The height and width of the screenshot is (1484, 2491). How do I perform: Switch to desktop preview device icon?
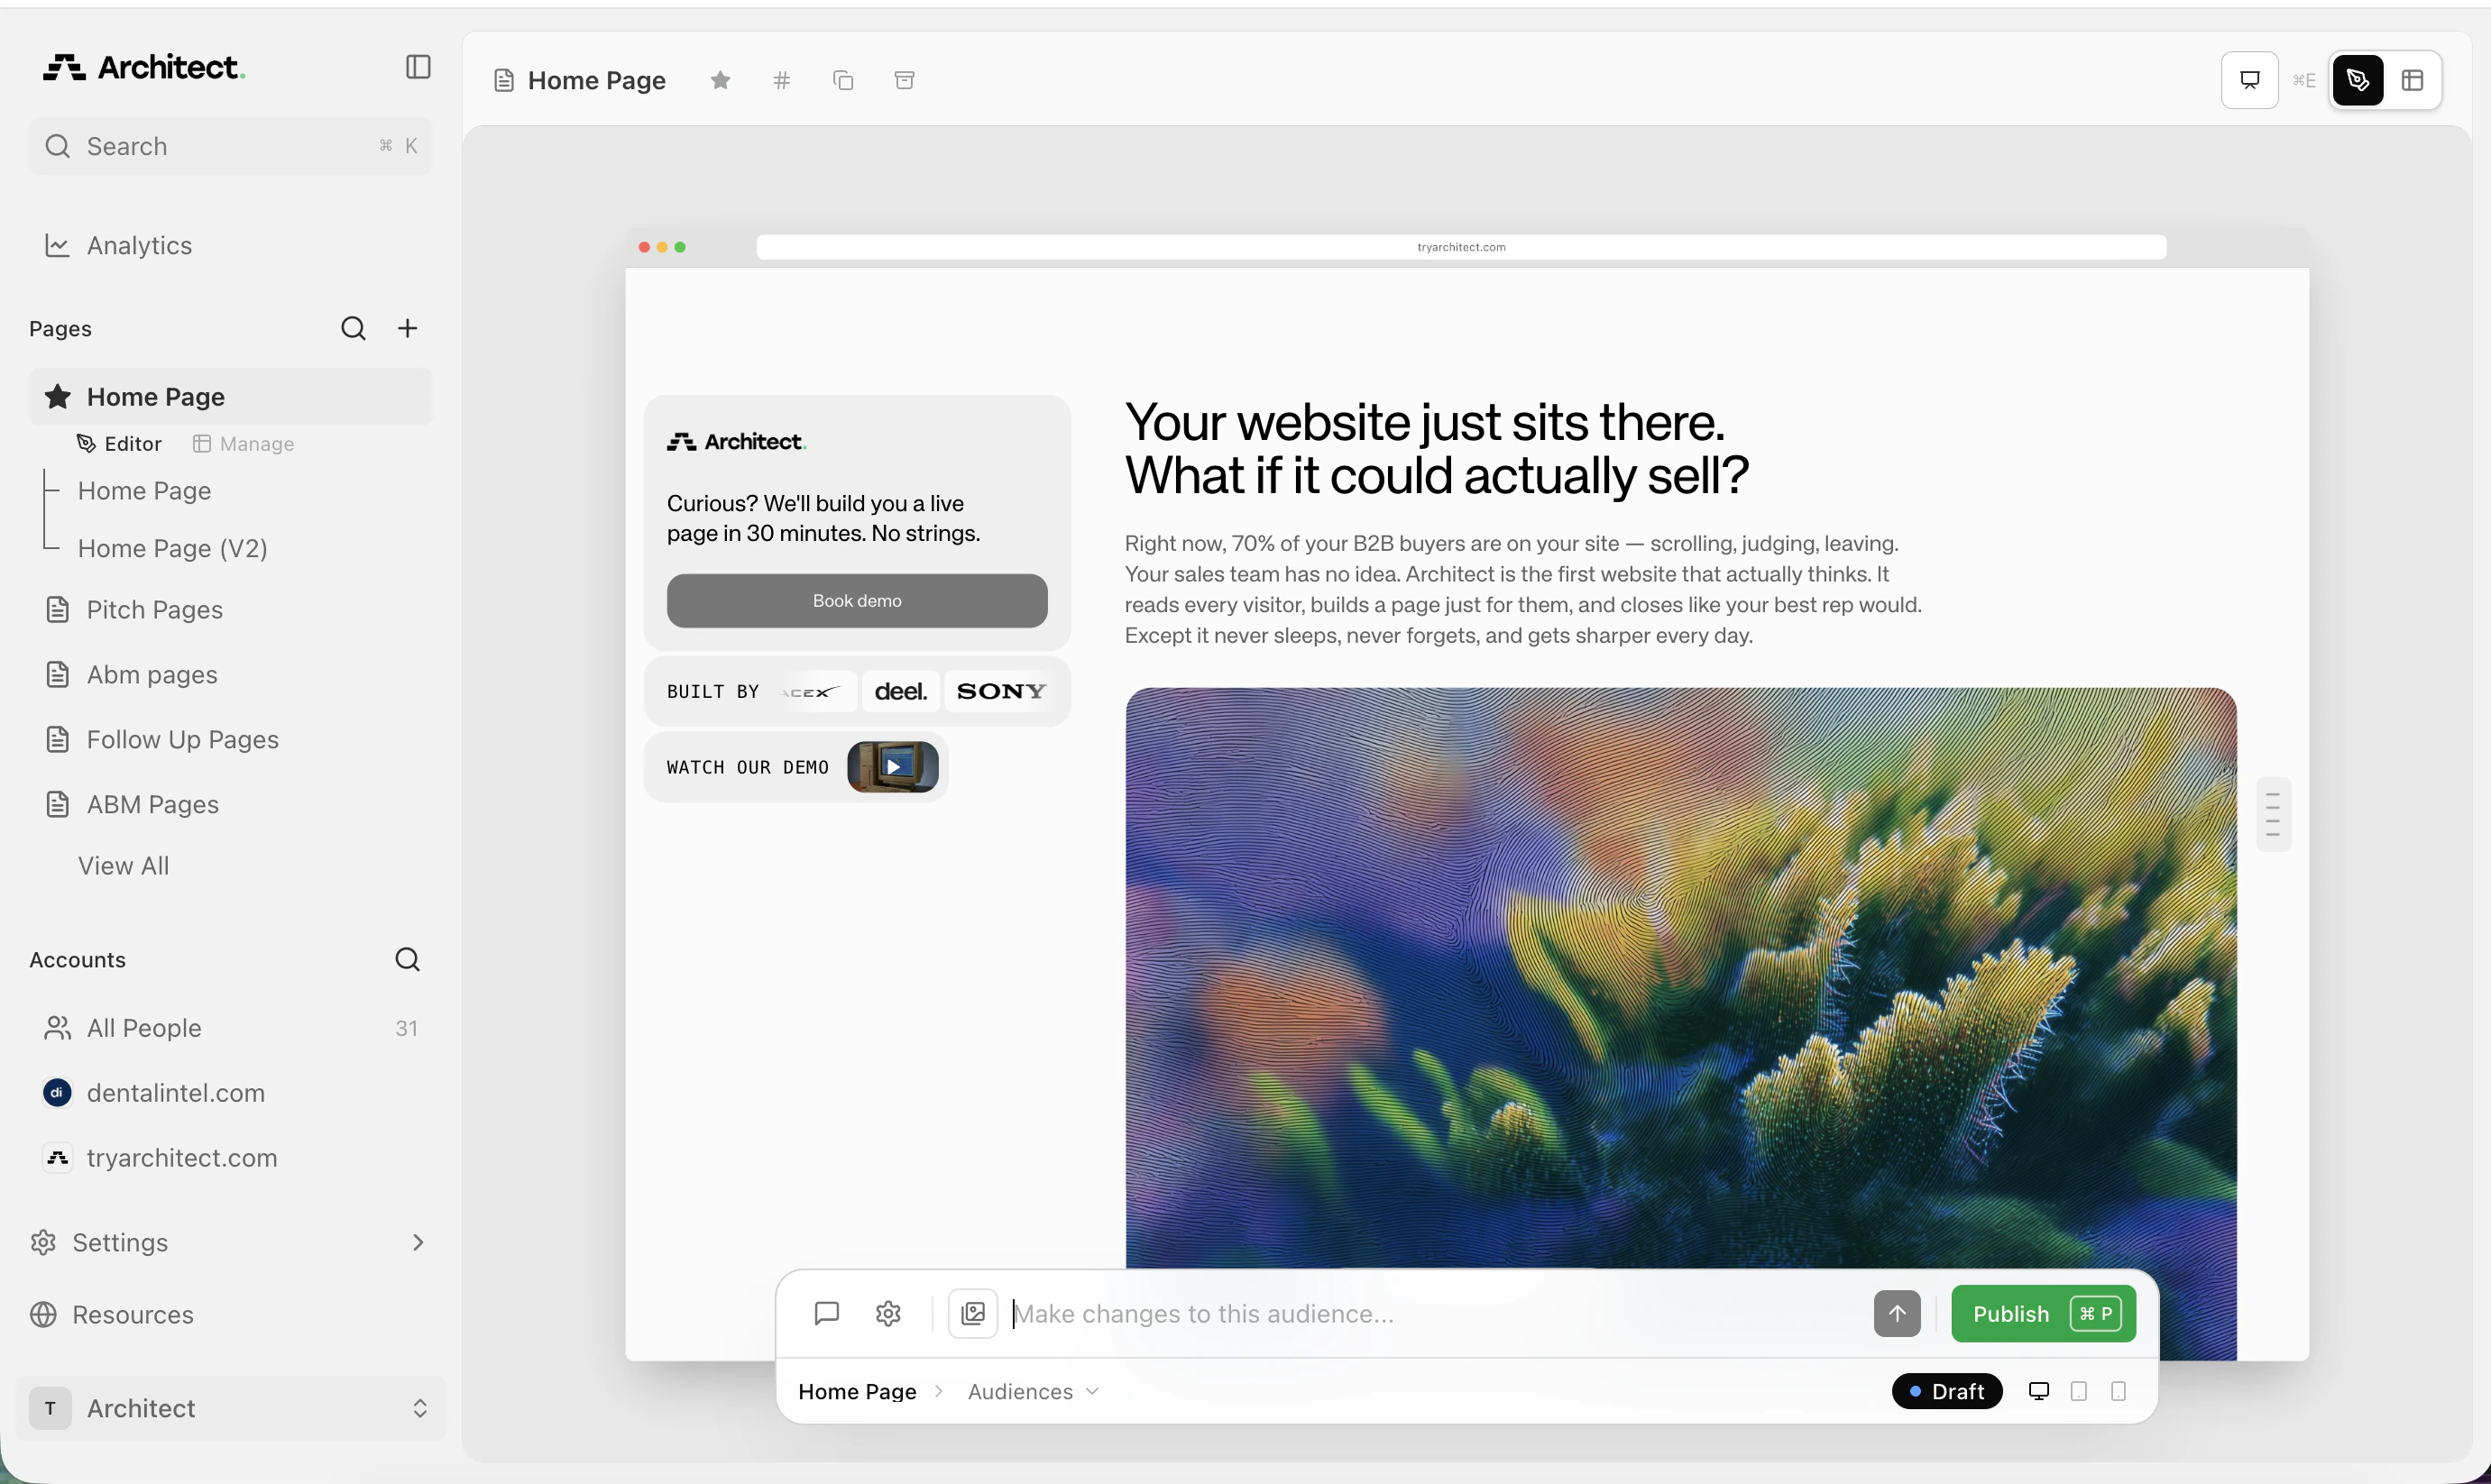2039,1392
